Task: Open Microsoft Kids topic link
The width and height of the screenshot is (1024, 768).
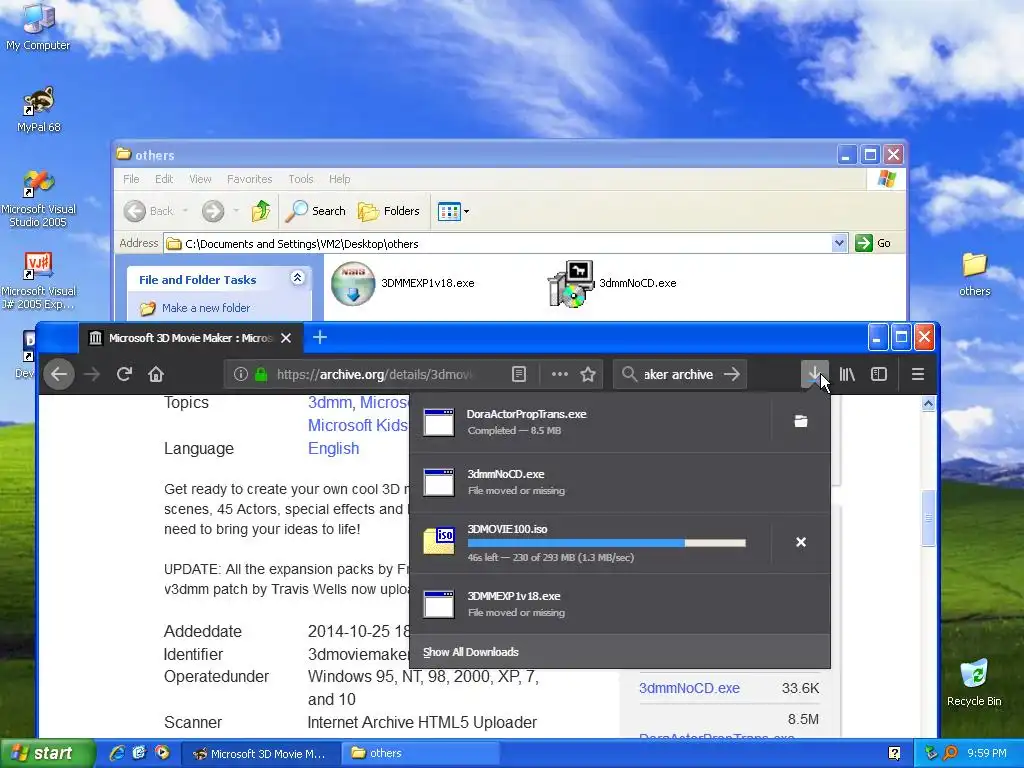Action: pyautogui.click(x=357, y=425)
